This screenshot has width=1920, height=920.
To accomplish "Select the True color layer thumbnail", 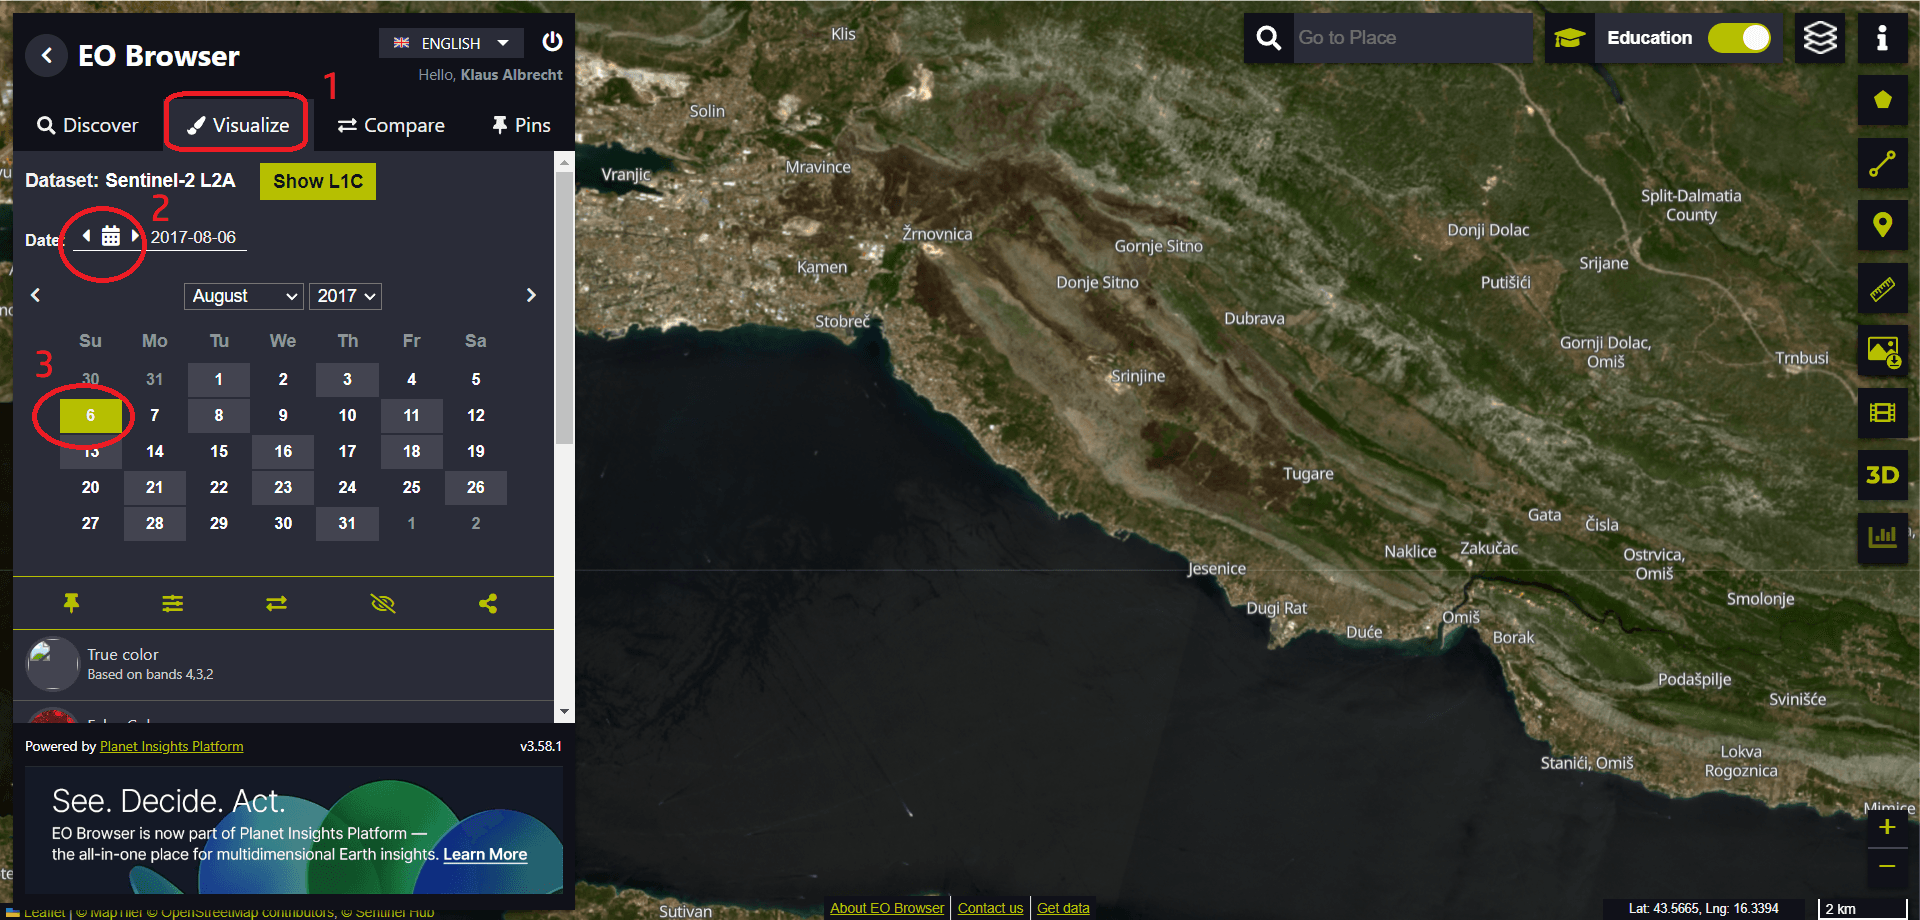I will tap(52, 664).
